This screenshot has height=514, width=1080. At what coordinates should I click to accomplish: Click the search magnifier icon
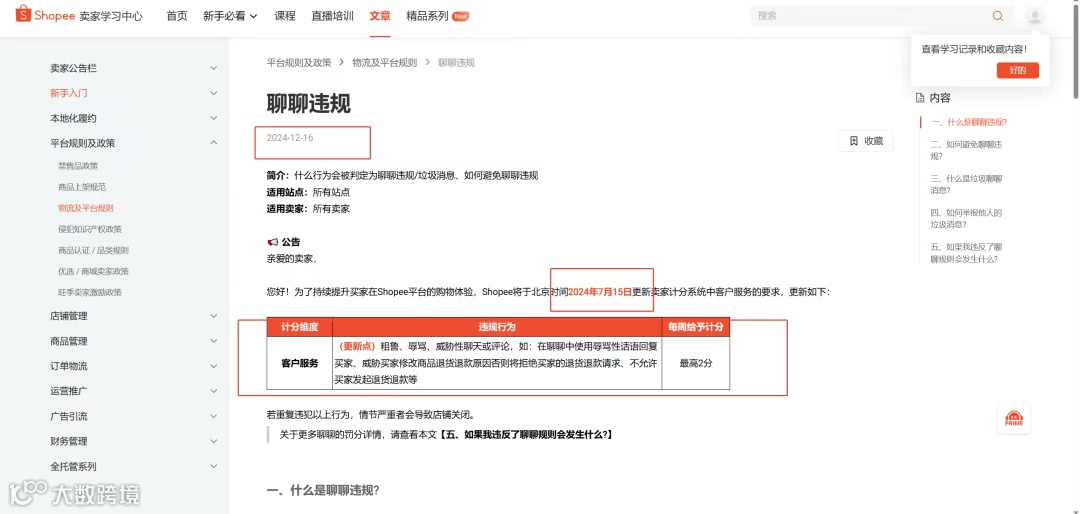point(997,16)
